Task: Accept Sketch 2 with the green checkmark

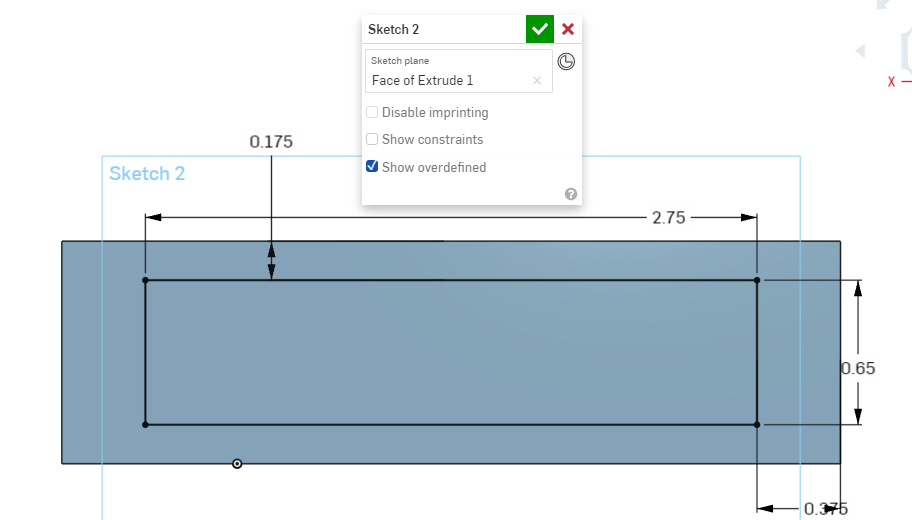Action: 540,29
